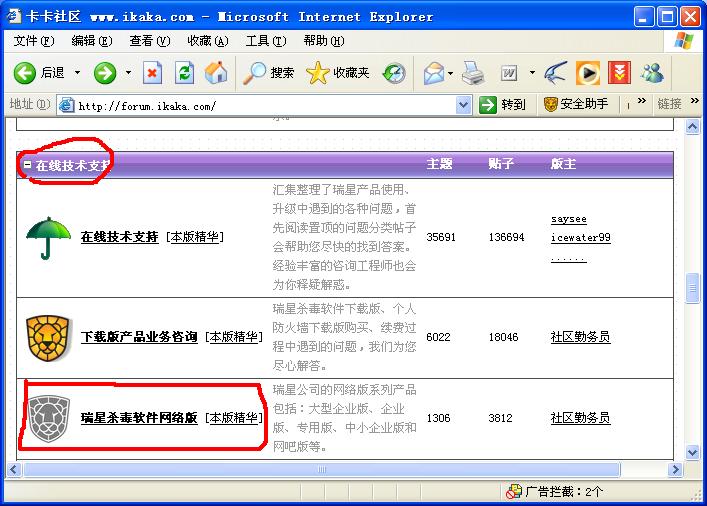Click the vertical scrollbar up arrow
Image resolution: width=707 pixels, height=506 pixels.
pos(693,127)
